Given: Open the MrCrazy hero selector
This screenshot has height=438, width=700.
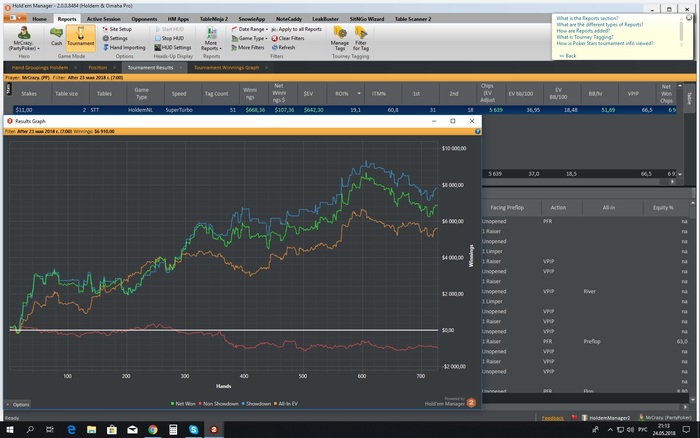Looking at the screenshot, I should click(x=24, y=38).
